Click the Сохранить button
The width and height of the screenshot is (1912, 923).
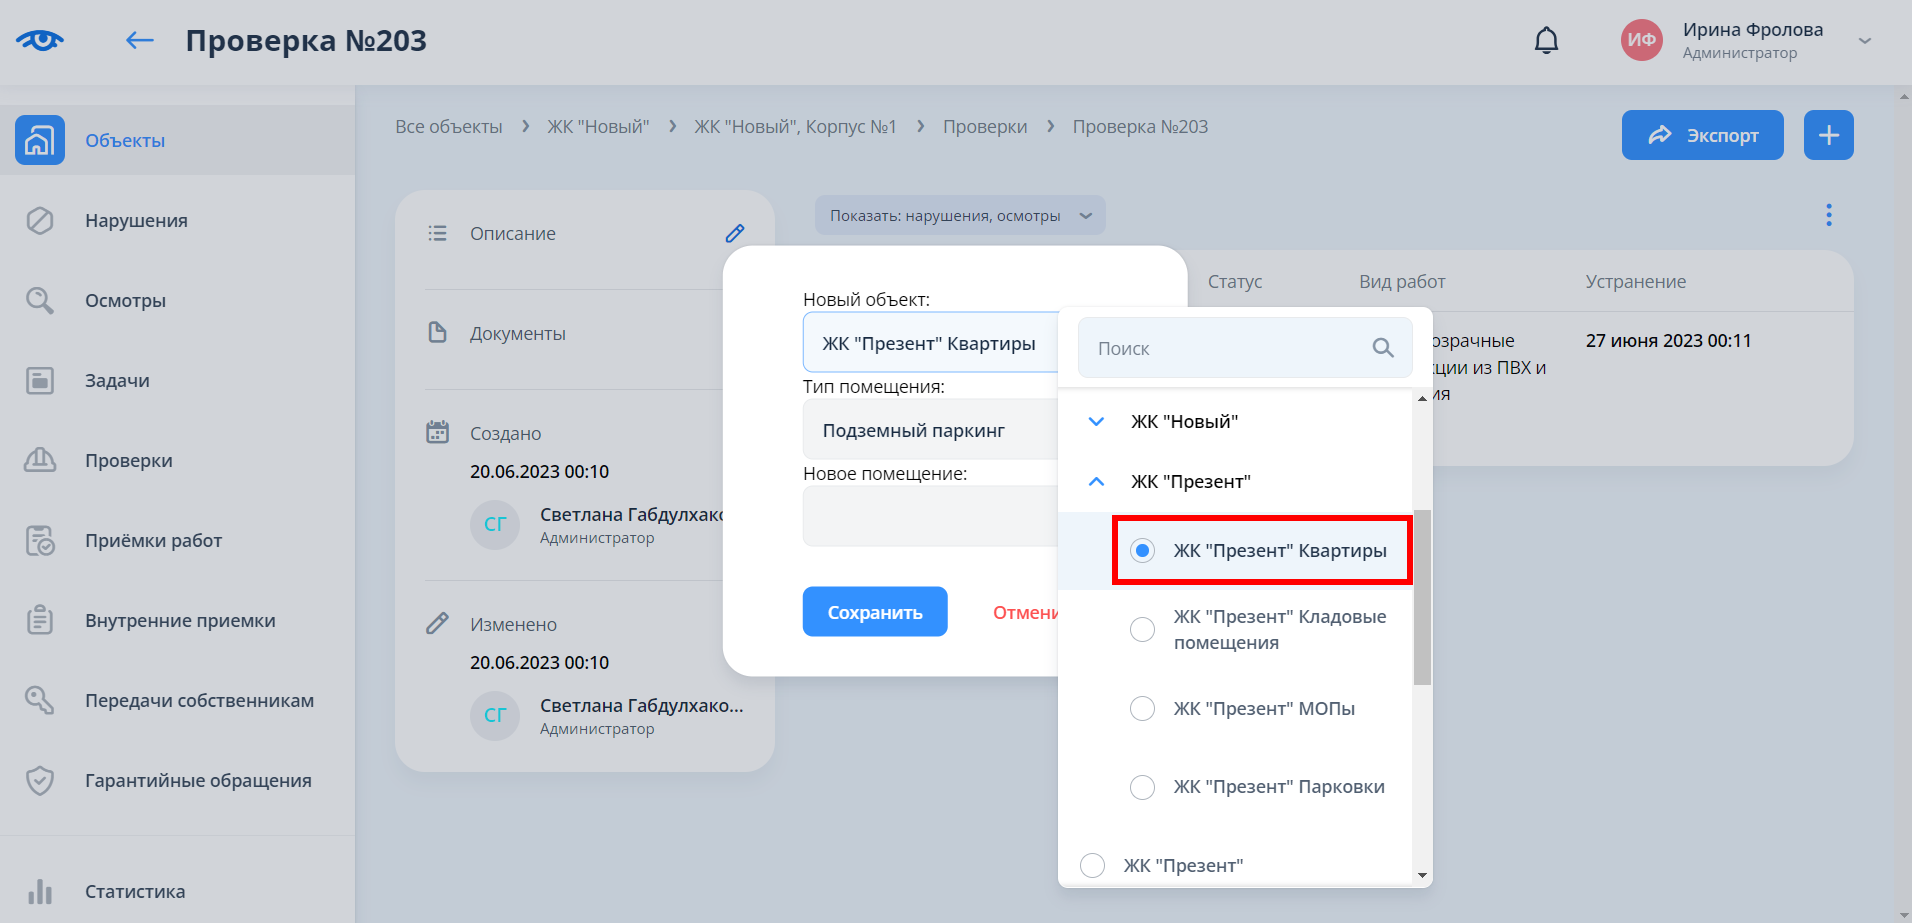tap(874, 612)
